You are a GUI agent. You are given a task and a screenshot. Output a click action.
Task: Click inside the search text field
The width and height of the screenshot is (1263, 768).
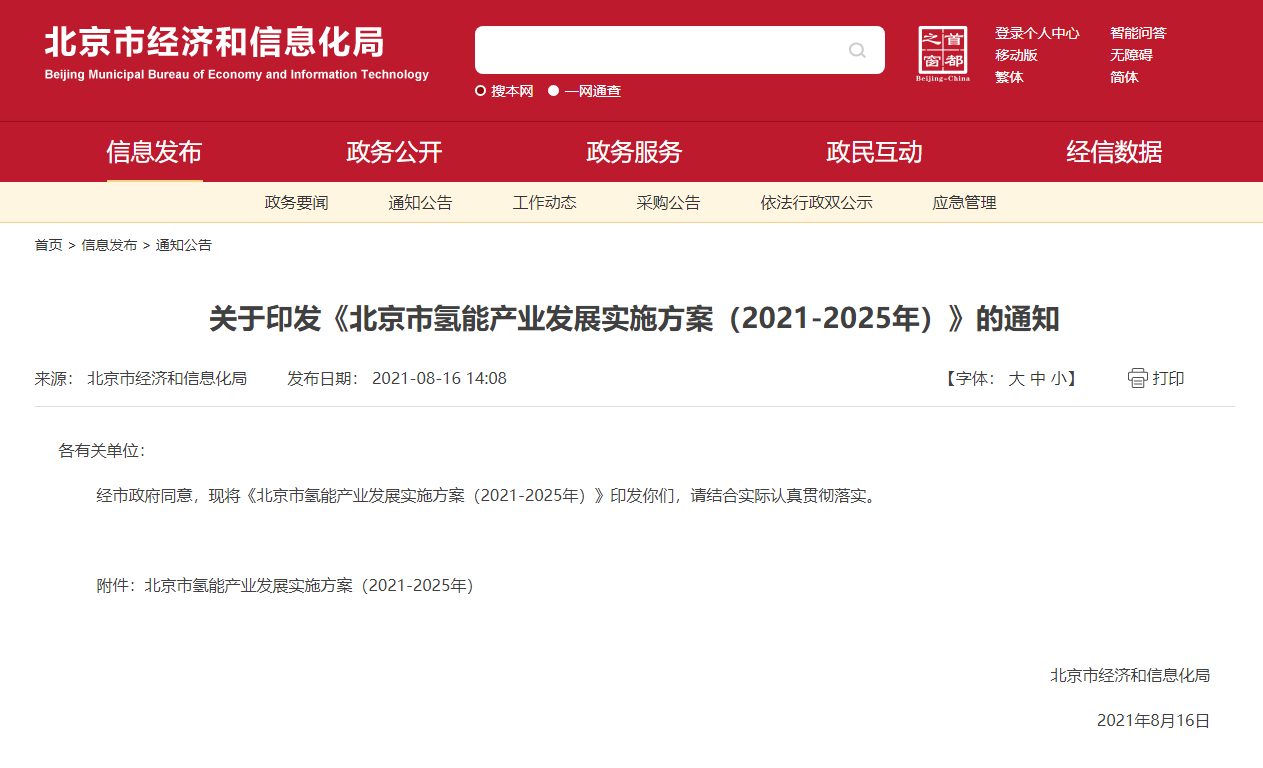click(658, 50)
